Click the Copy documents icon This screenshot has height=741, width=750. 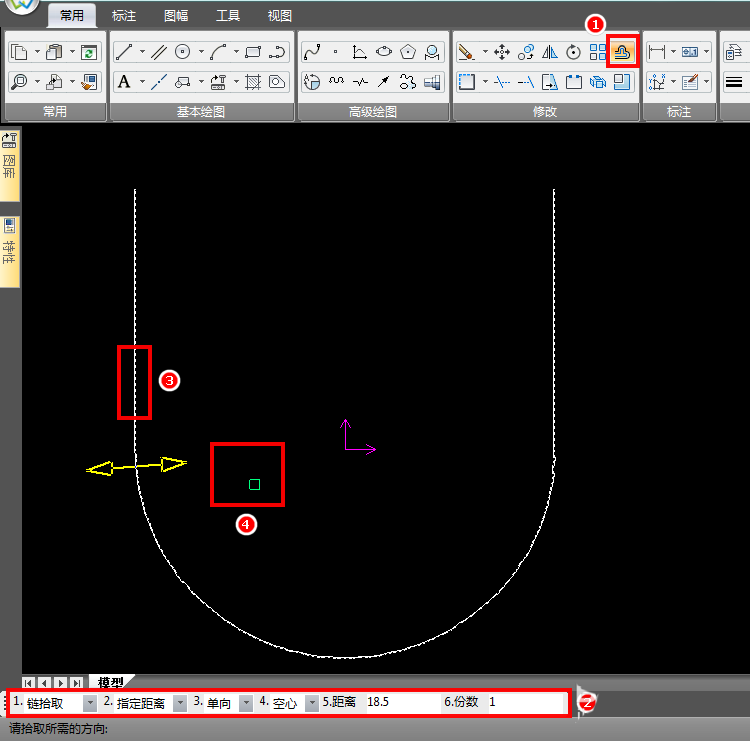tap(20, 52)
